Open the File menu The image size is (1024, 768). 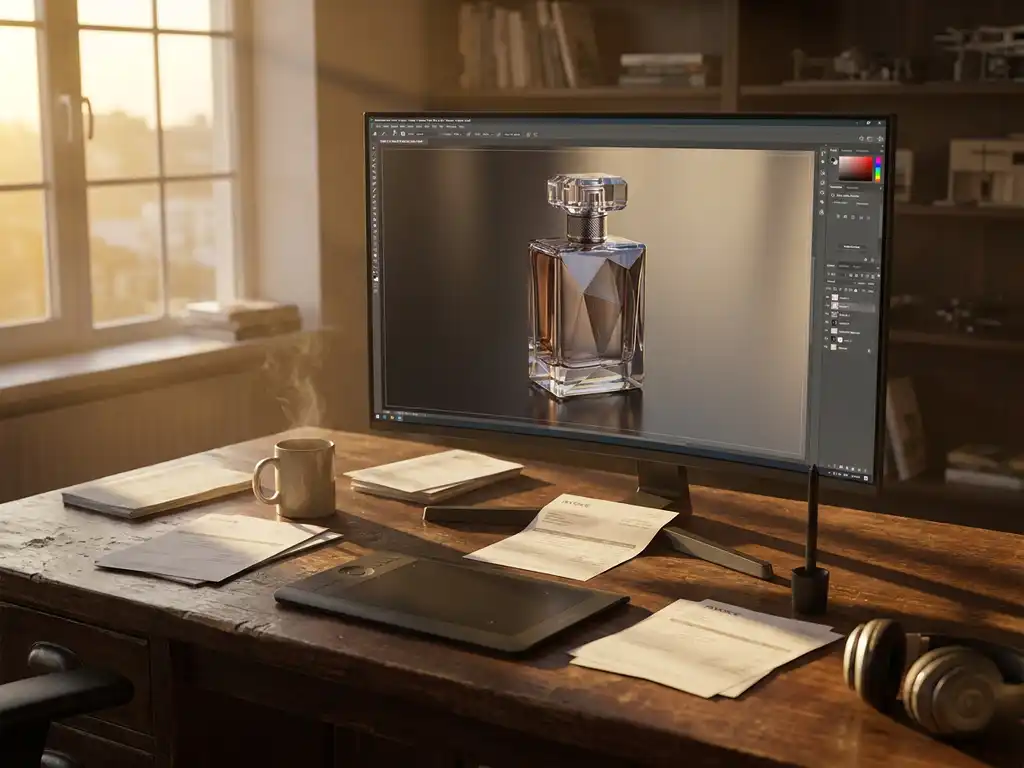(380, 126)
